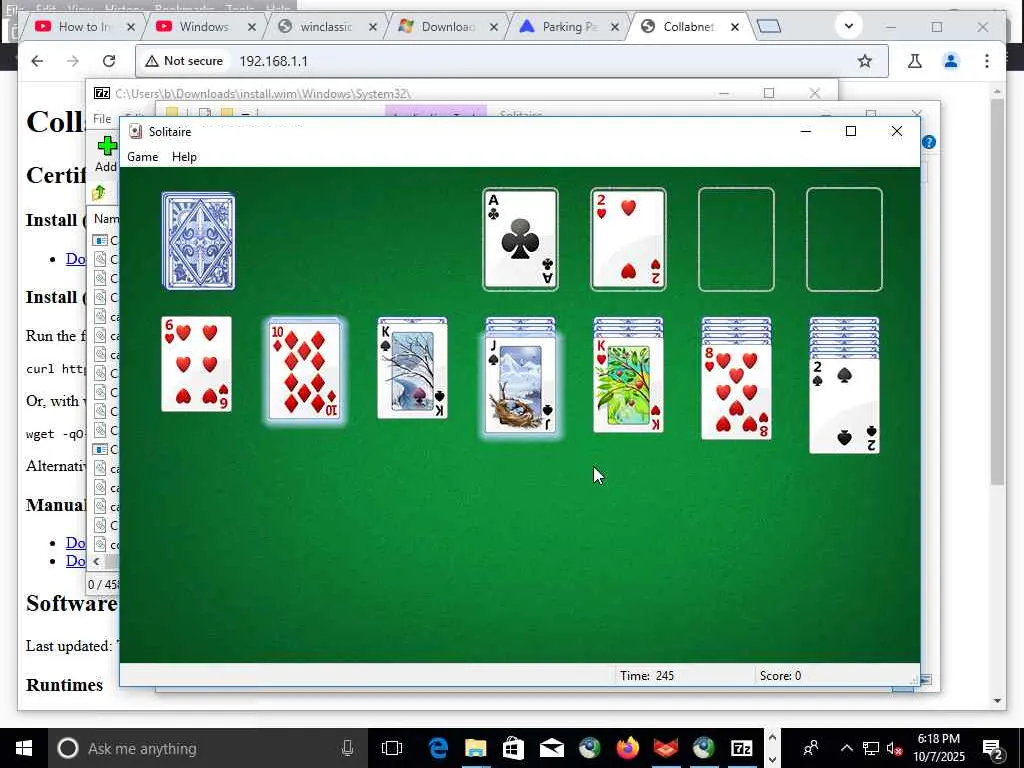
Task: Open the Chrome Labs flask icon
Action: click(x=915, y=61)
